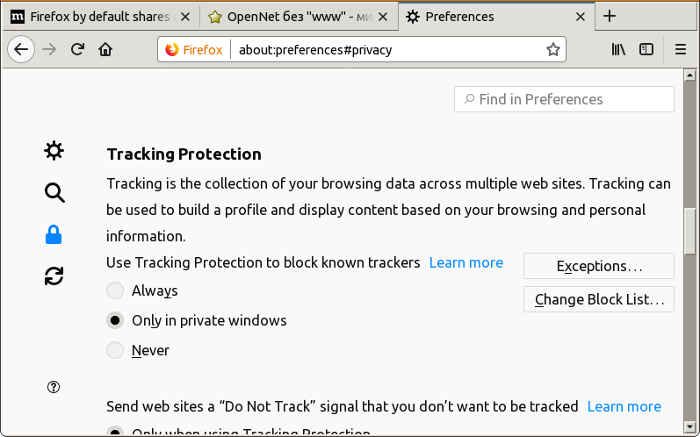This screenshot has width=700, height=437.
Task: Select Only in private windows option
Action: (x=115, y=321)
